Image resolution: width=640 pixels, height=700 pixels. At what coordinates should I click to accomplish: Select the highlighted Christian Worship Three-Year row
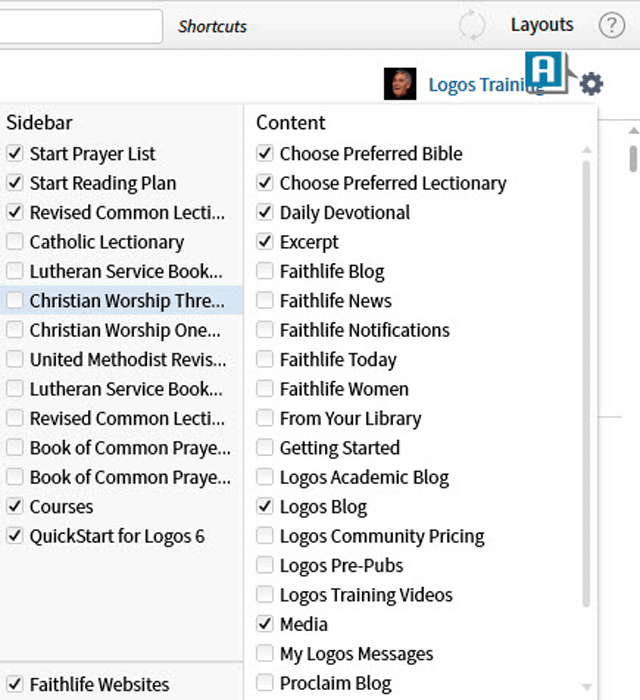[x=125, y=301]
